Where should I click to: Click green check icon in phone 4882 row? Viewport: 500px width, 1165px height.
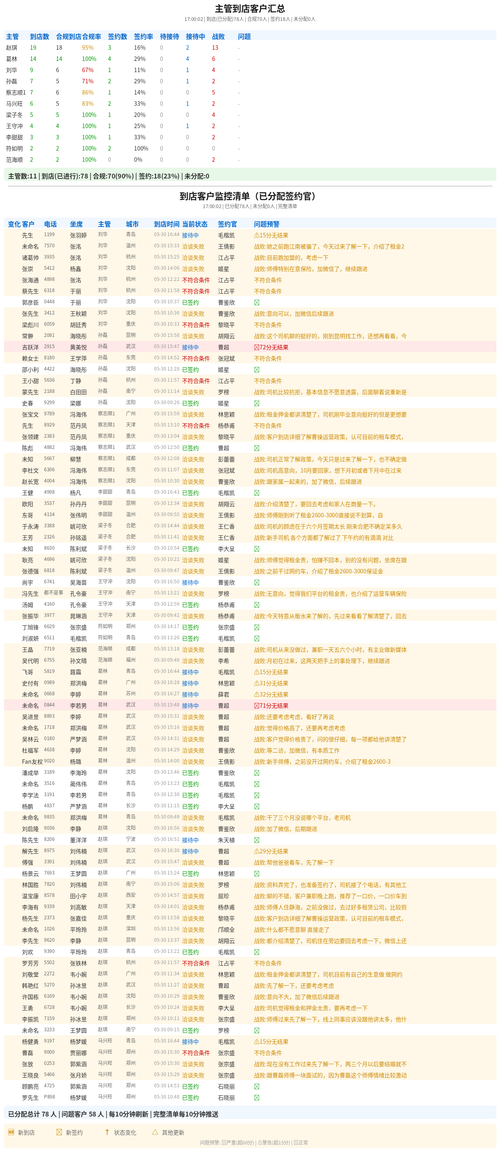pos(257,447)
